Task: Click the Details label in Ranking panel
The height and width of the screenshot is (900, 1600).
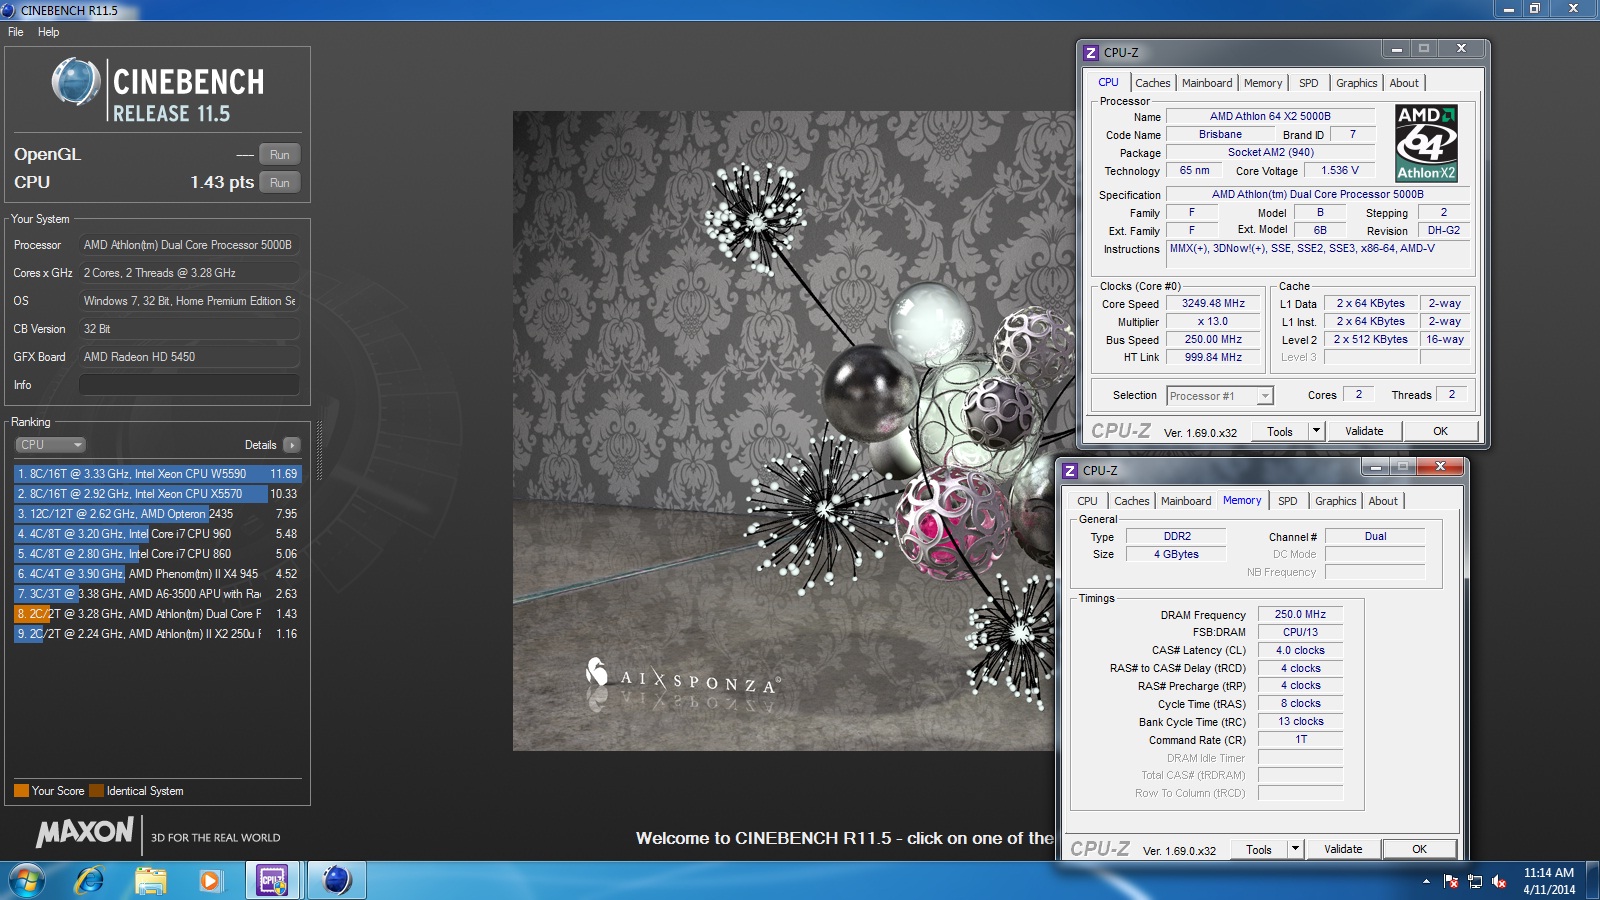Action: tap(260, 445)
